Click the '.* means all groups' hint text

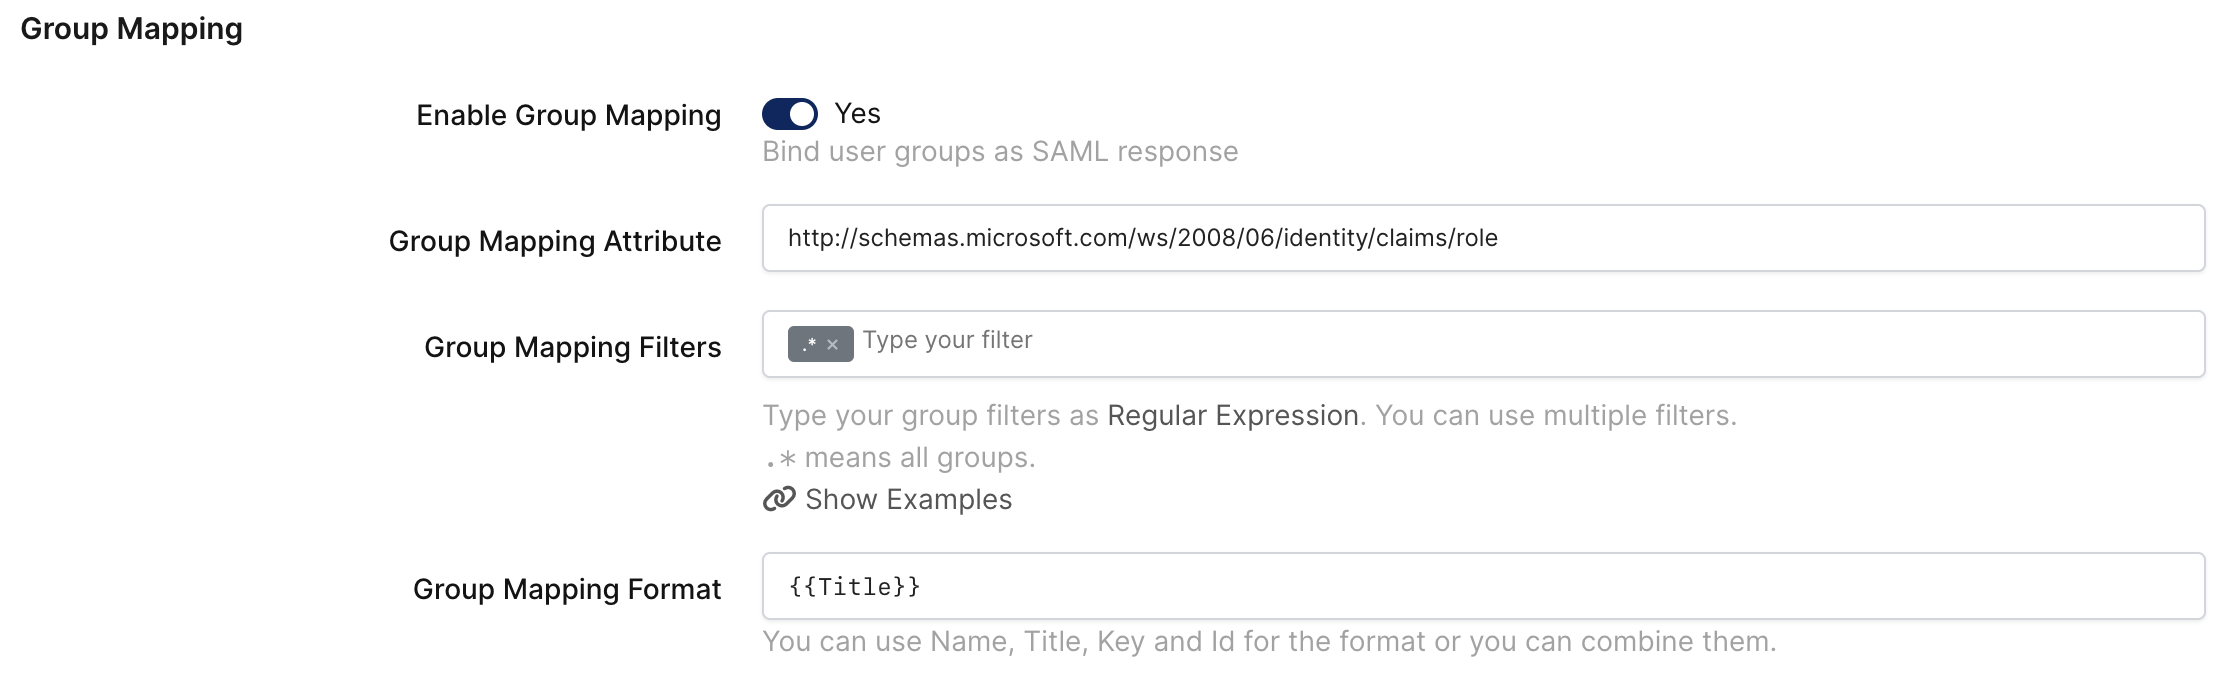(x=900, y=458)
